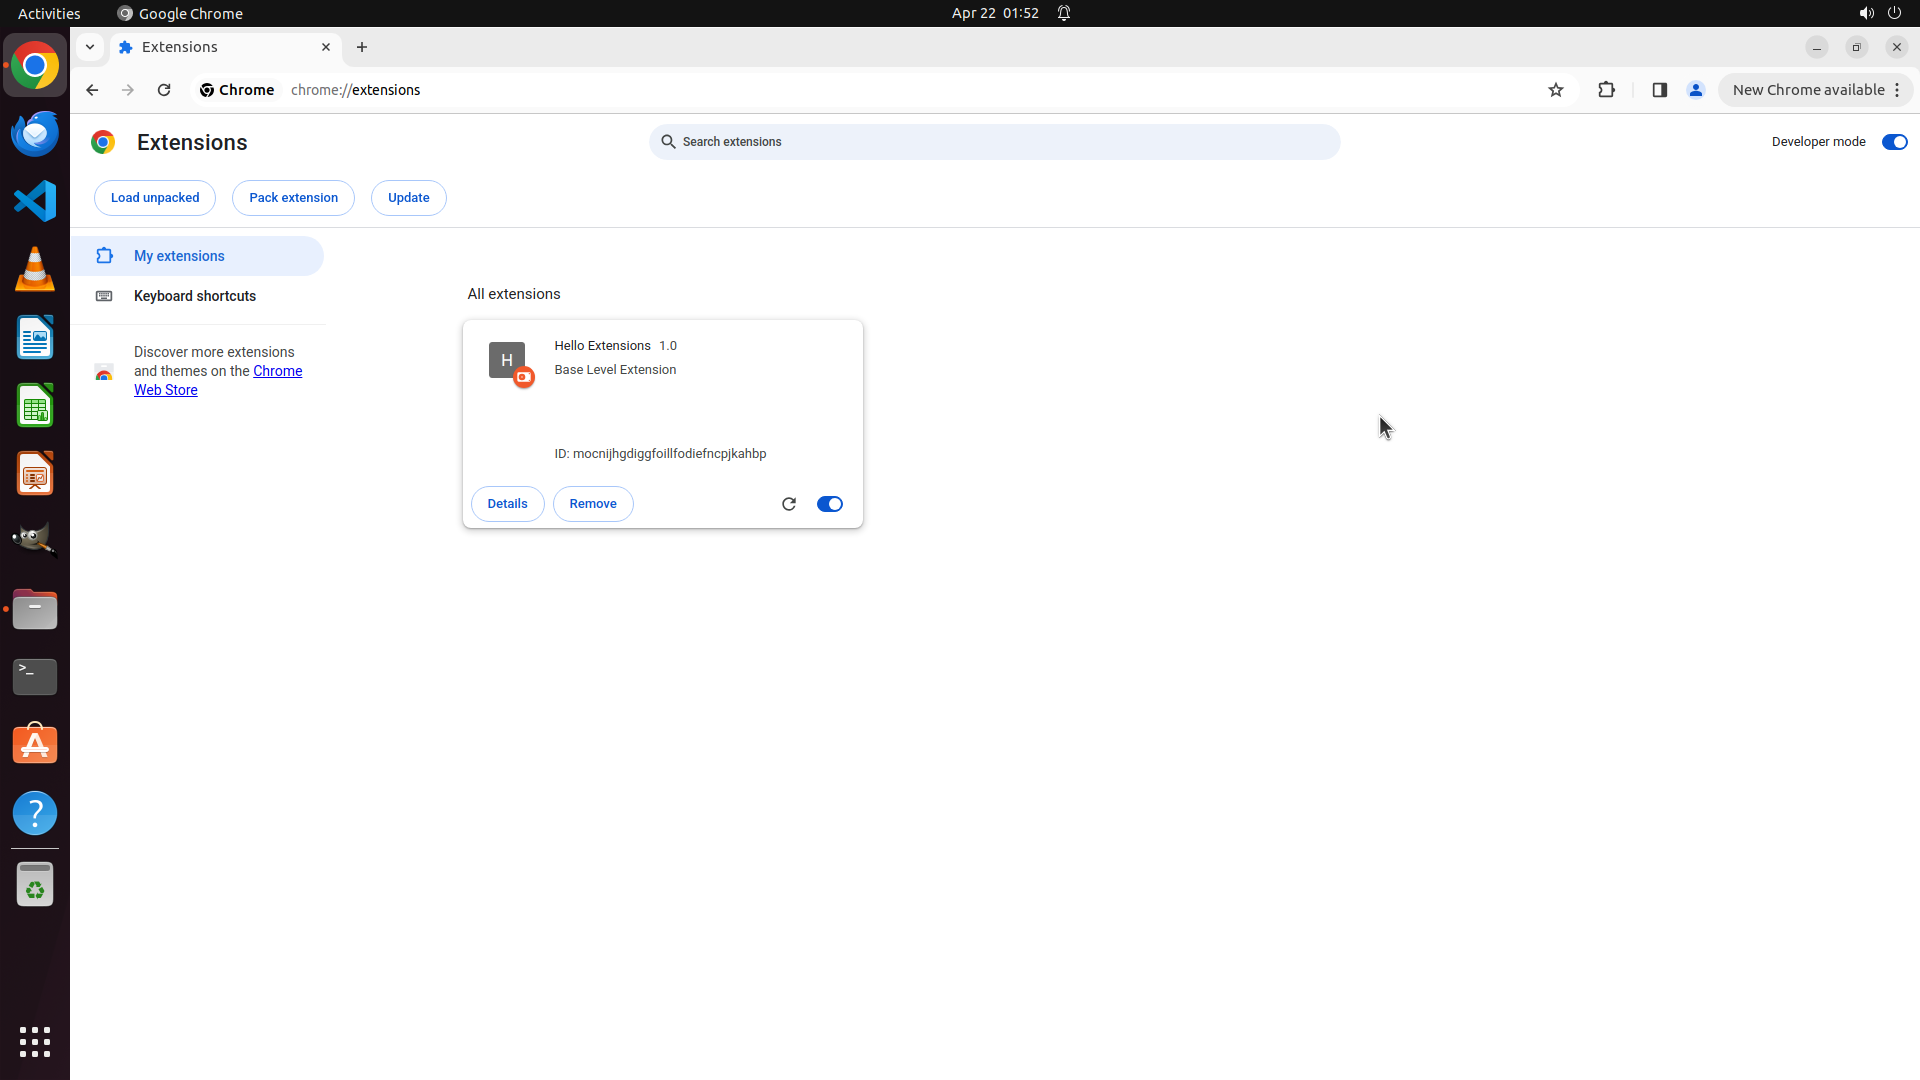Select My extensions sidebar item

pyautogui.click(x=180, y=256)
